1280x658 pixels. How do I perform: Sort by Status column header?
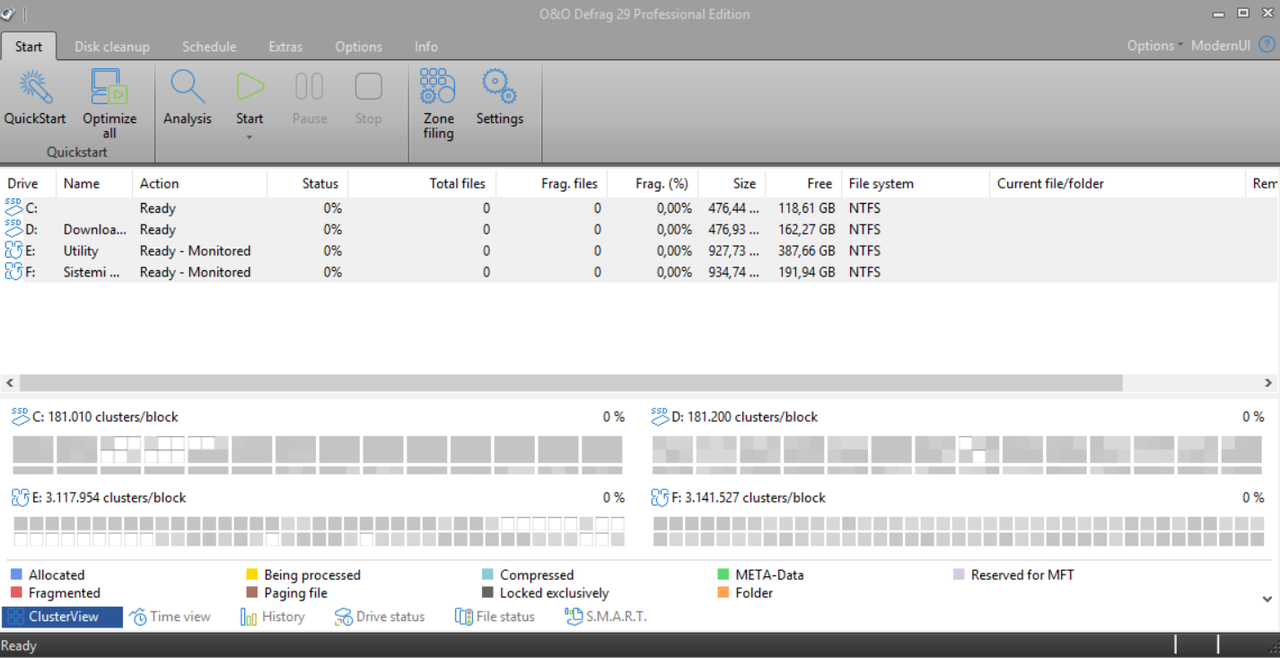pyautogui.click(x=308, y=183)
